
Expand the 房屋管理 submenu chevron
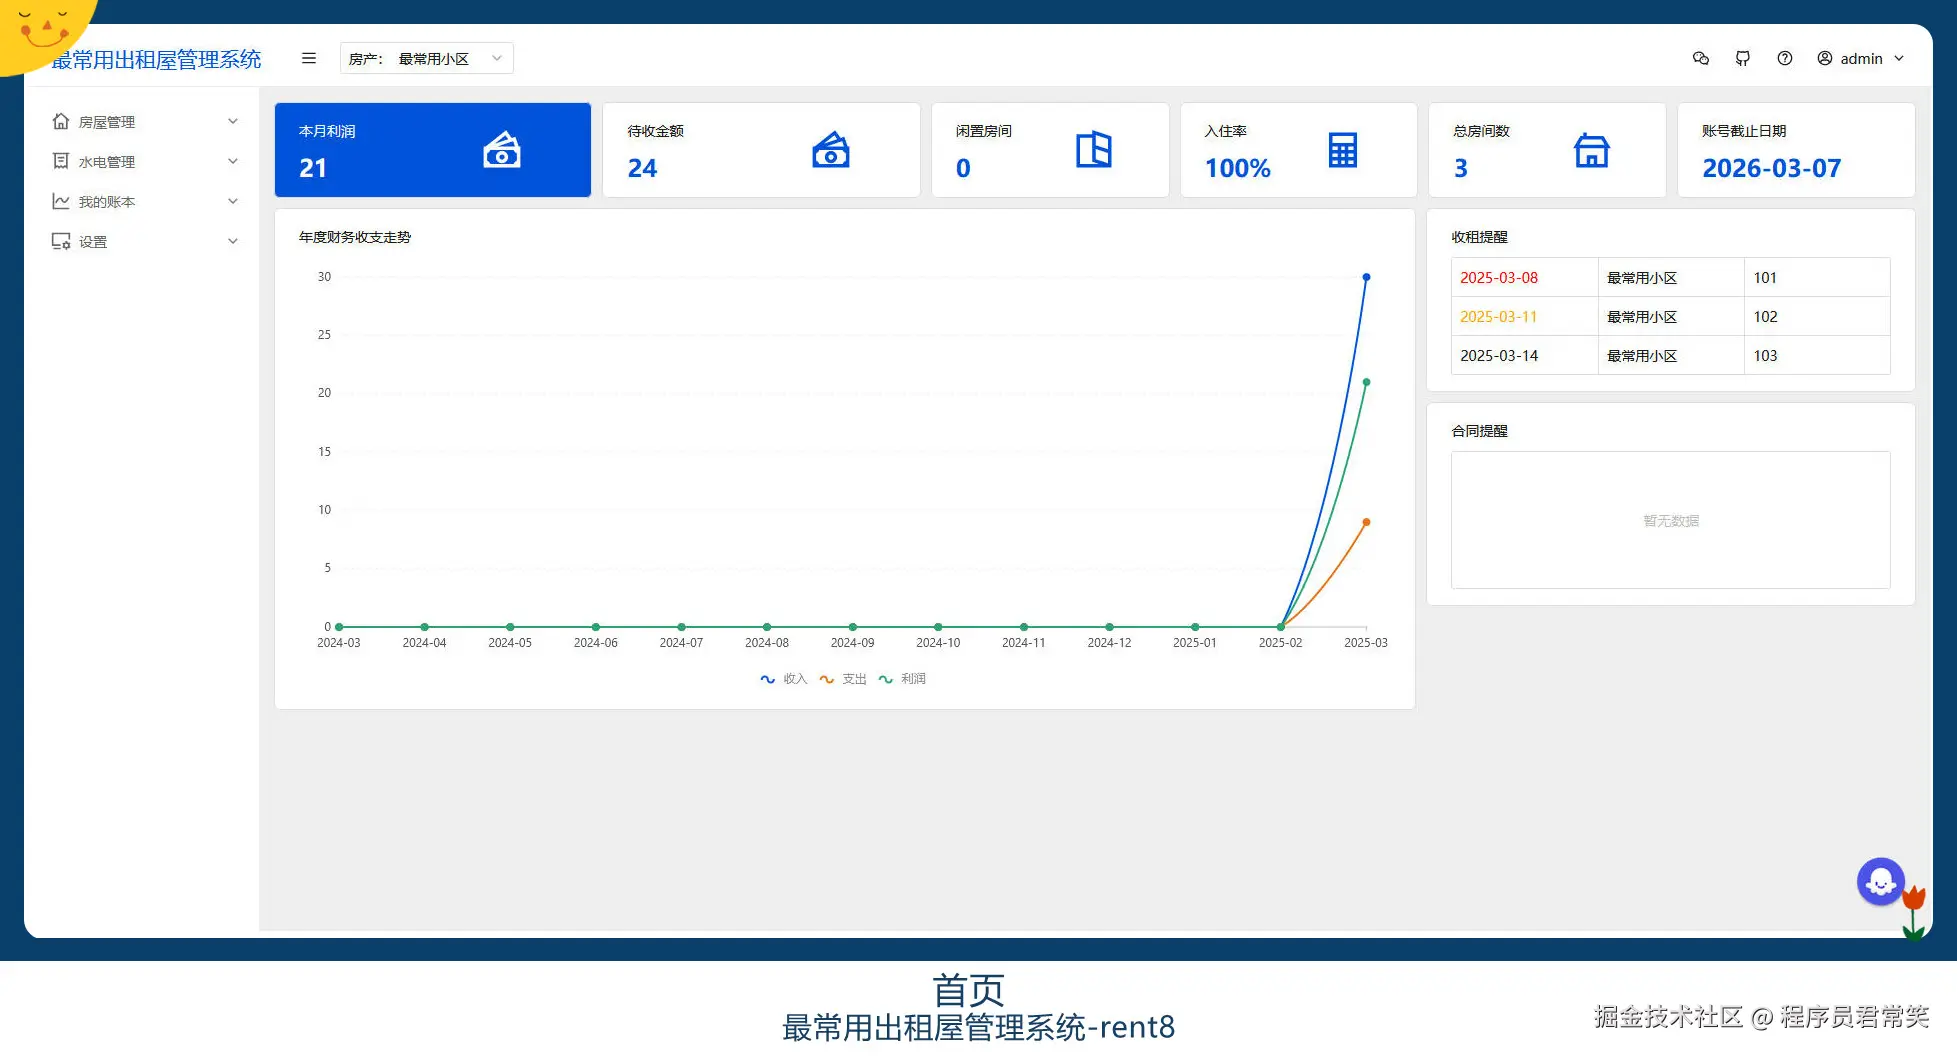[233, 121]
